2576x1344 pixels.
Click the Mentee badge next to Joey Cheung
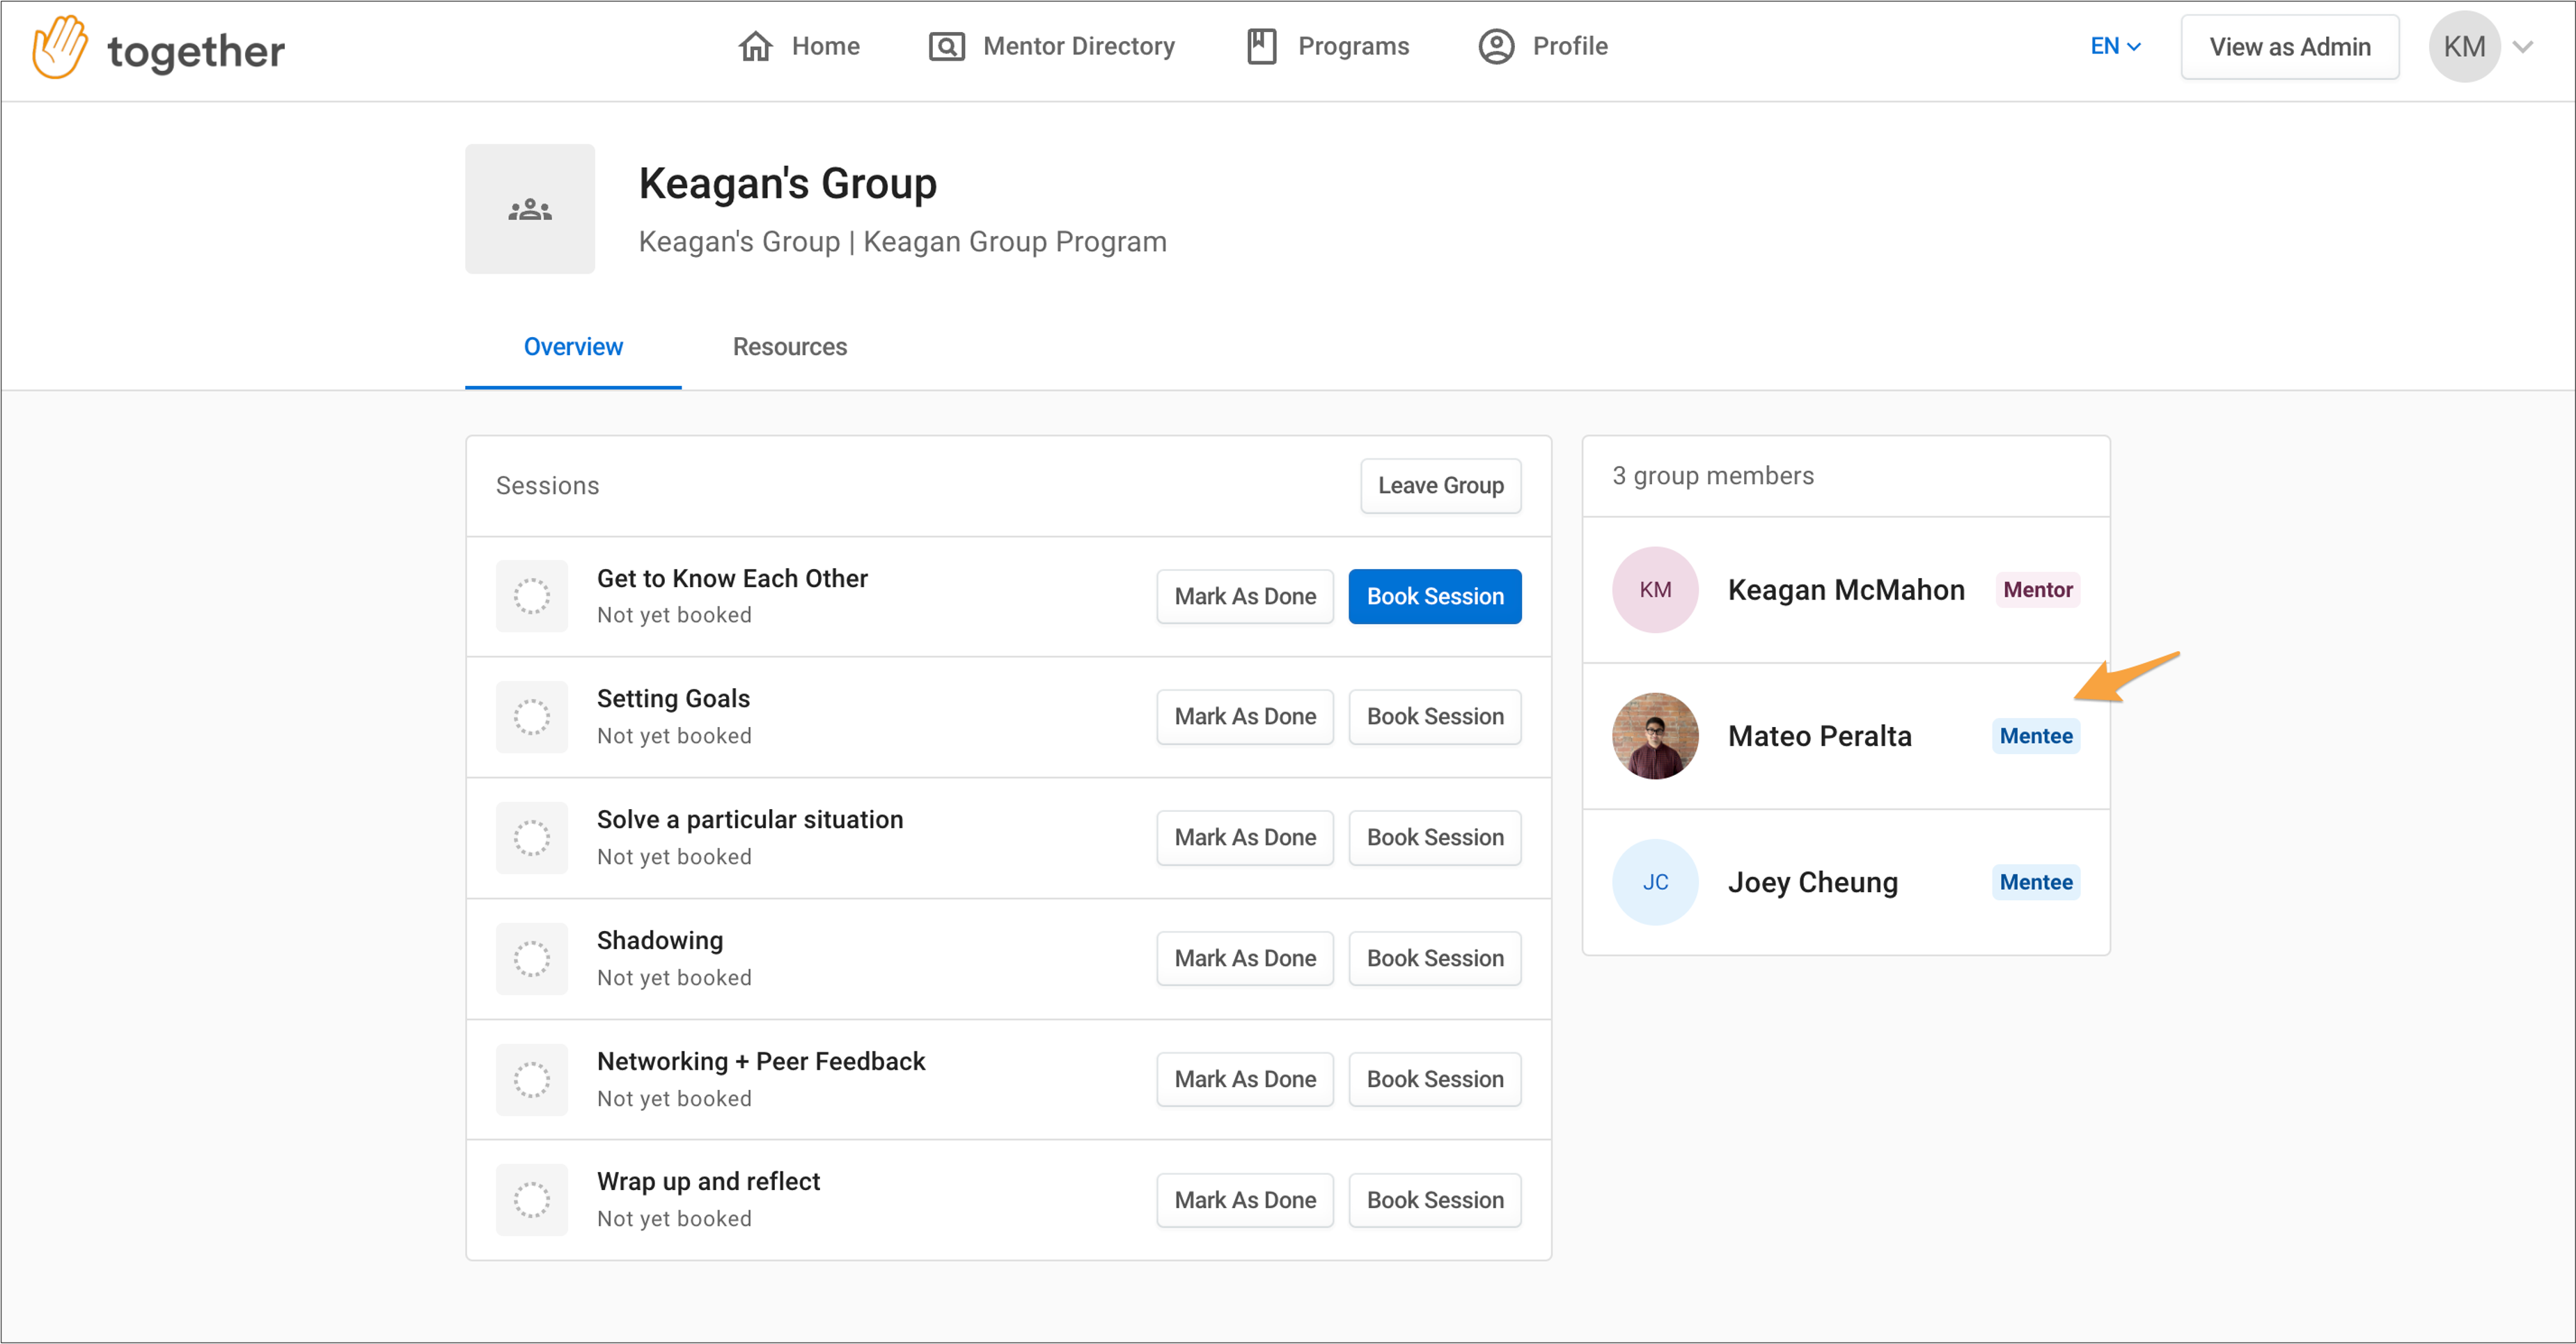[x=2036, y=882]
